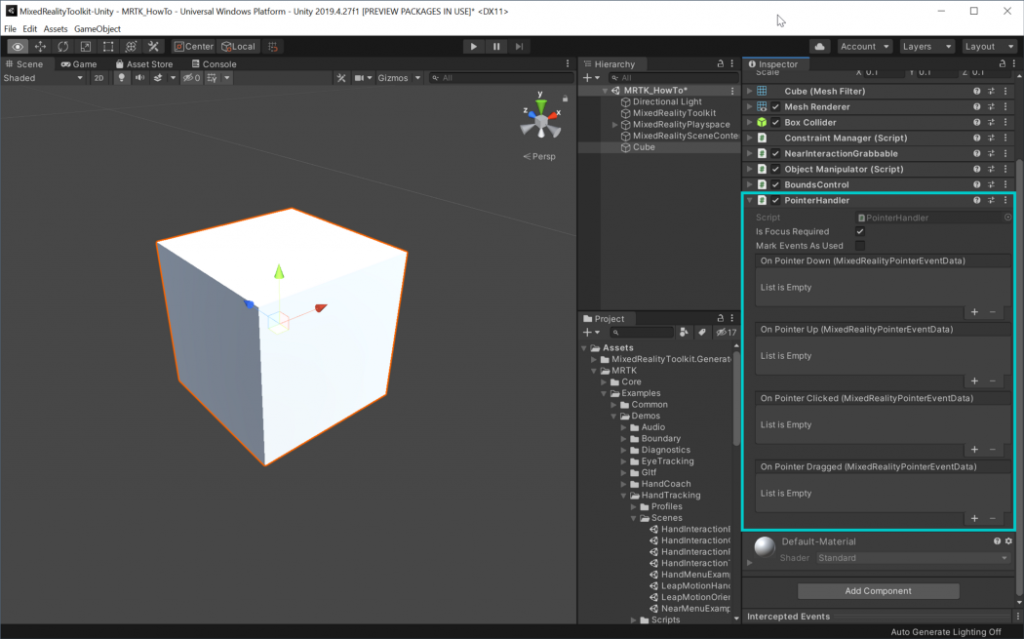Image resolution: width=1024 pixels, height=639 pixels.
Task: Activate the Rect Transform tool
Action: pos(108,46)
